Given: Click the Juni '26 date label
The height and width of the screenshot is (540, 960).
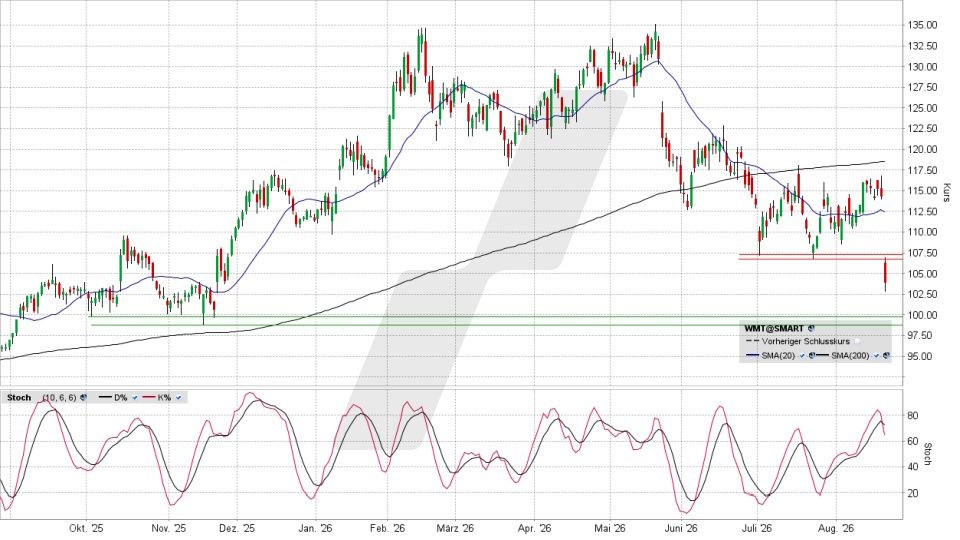Looking at the screenshot, I should click(x=681, y=528).
